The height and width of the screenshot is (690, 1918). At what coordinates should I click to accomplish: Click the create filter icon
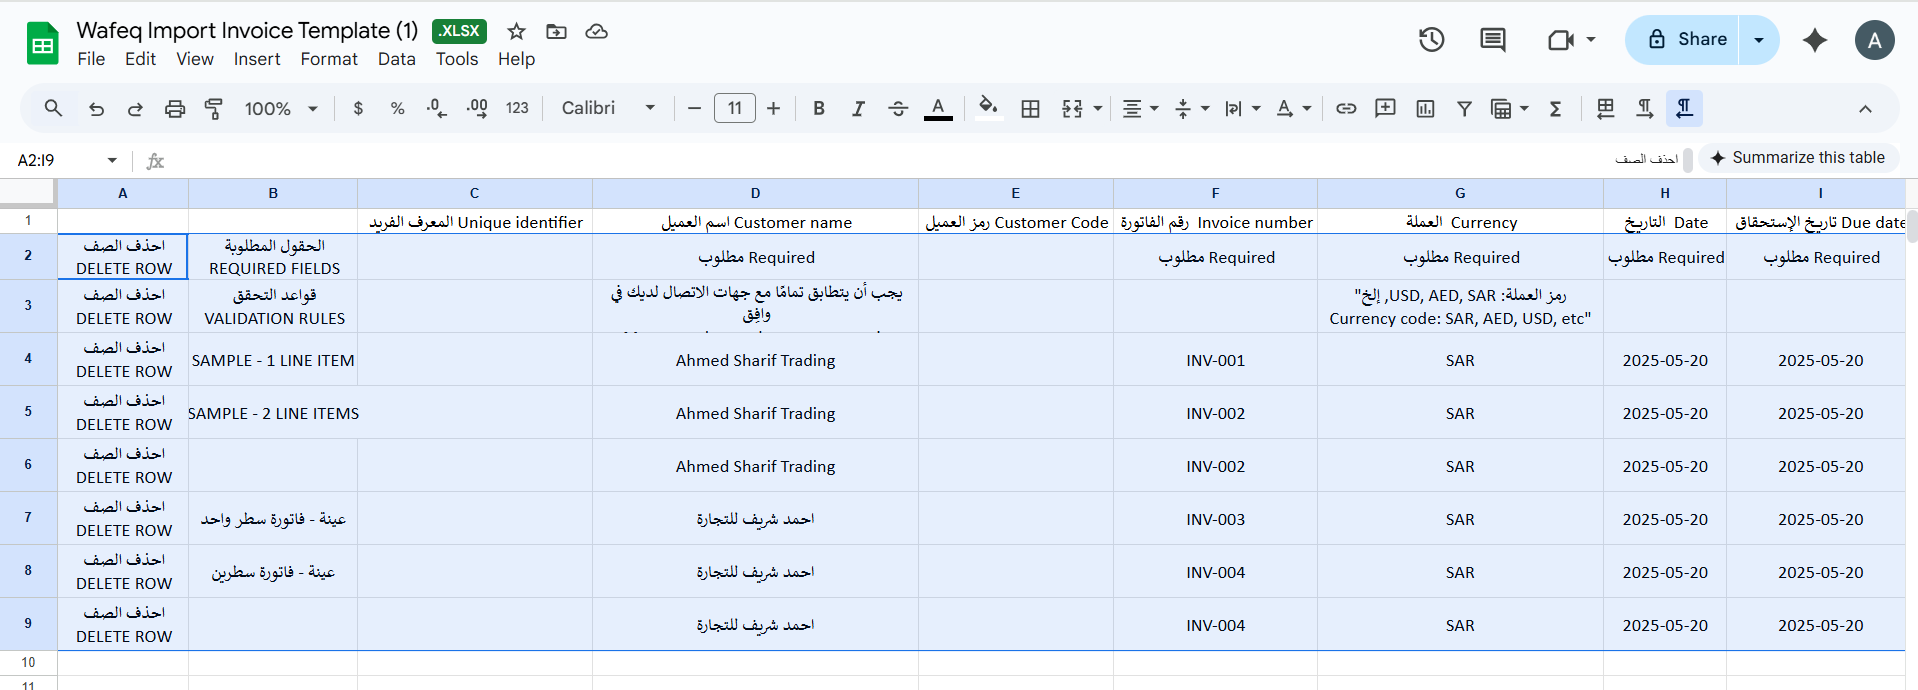click(1464, 109)
